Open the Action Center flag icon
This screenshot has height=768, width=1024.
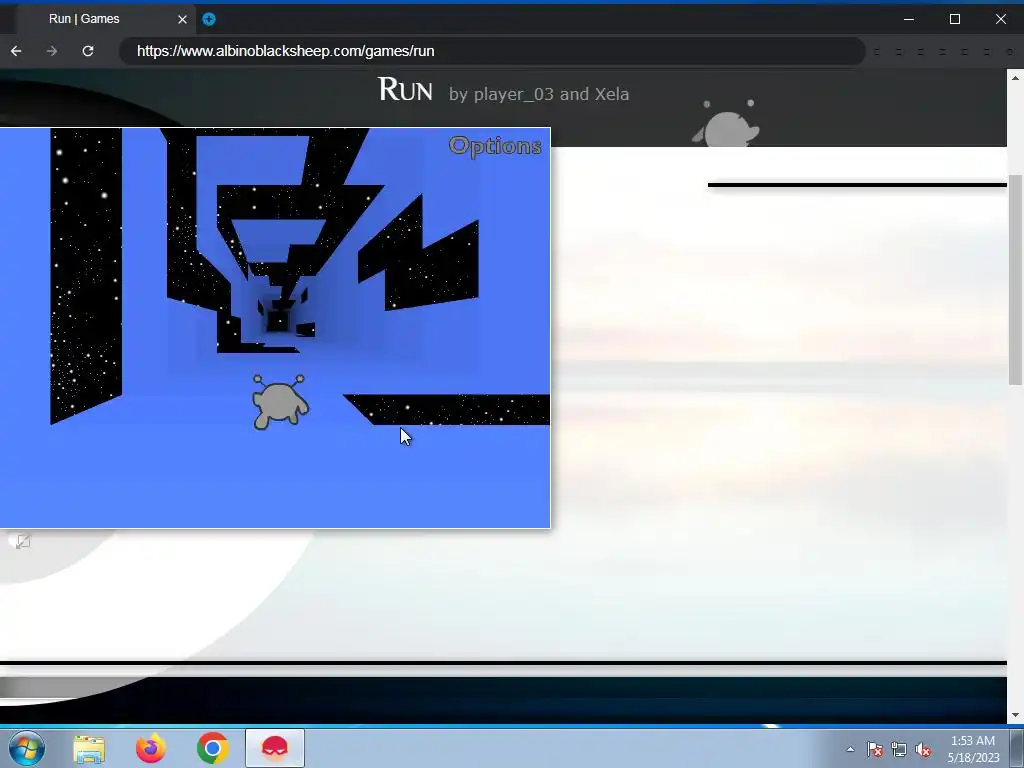pyautogui.click(x=875, y=750)
